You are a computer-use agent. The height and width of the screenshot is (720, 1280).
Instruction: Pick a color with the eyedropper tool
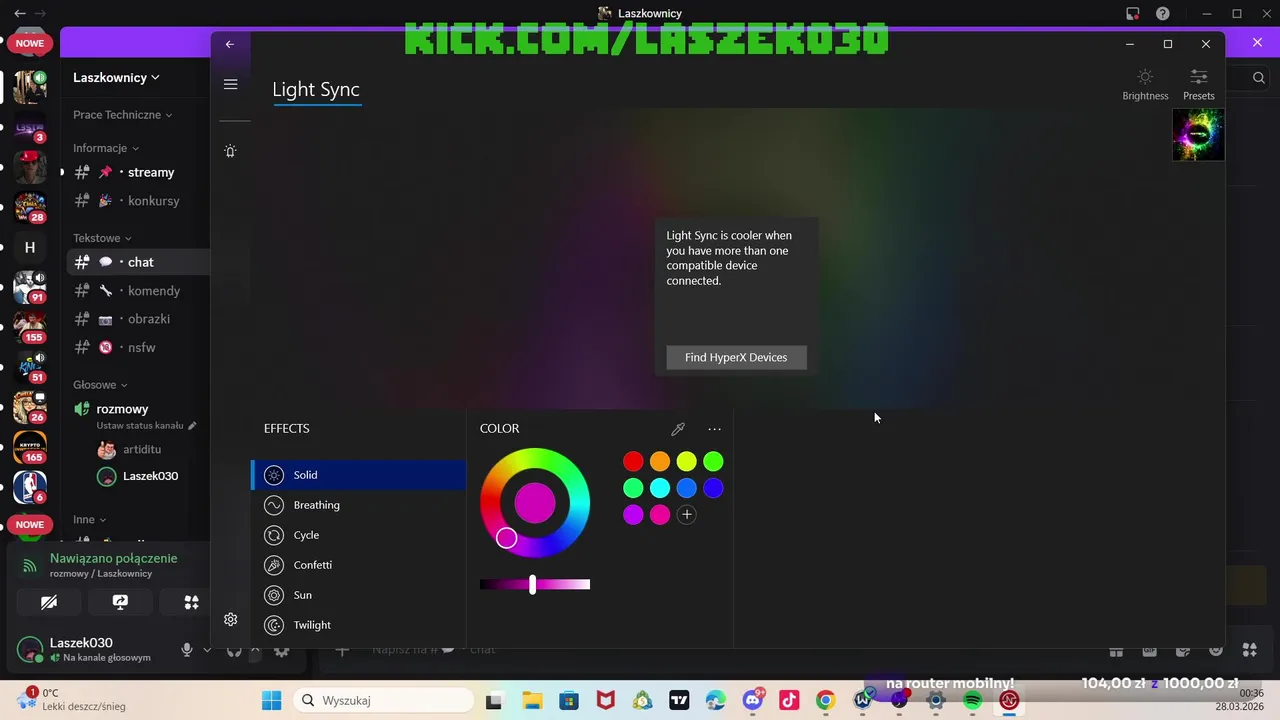[678, 429]
